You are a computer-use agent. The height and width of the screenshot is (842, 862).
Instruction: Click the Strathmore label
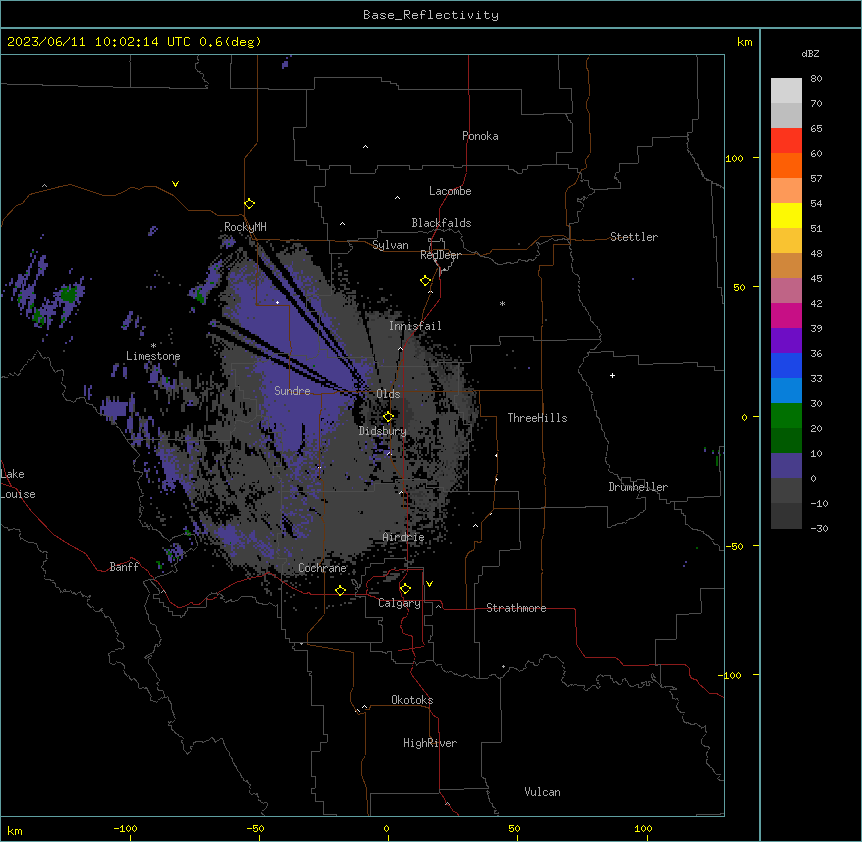click(516, 608)
